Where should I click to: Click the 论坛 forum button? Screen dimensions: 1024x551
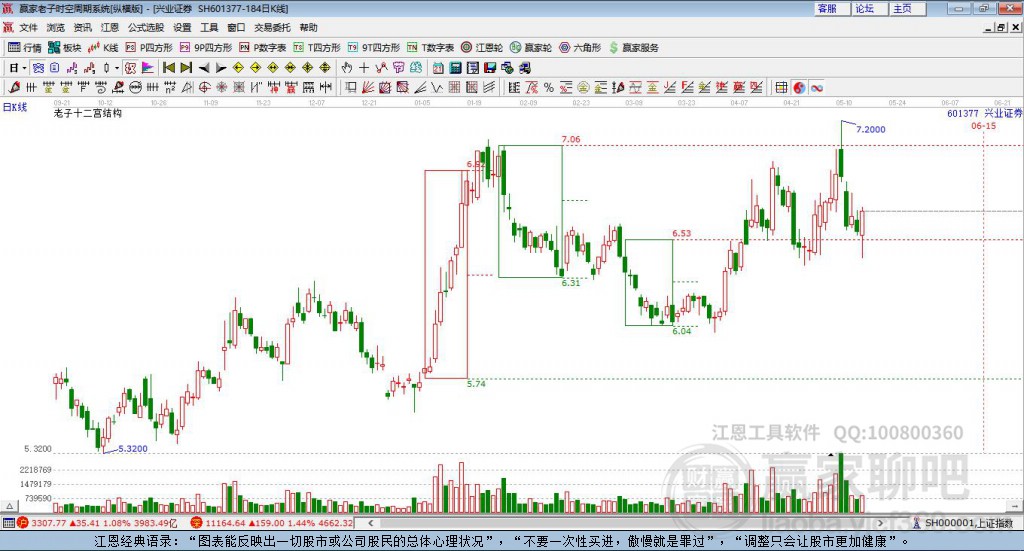870,8
